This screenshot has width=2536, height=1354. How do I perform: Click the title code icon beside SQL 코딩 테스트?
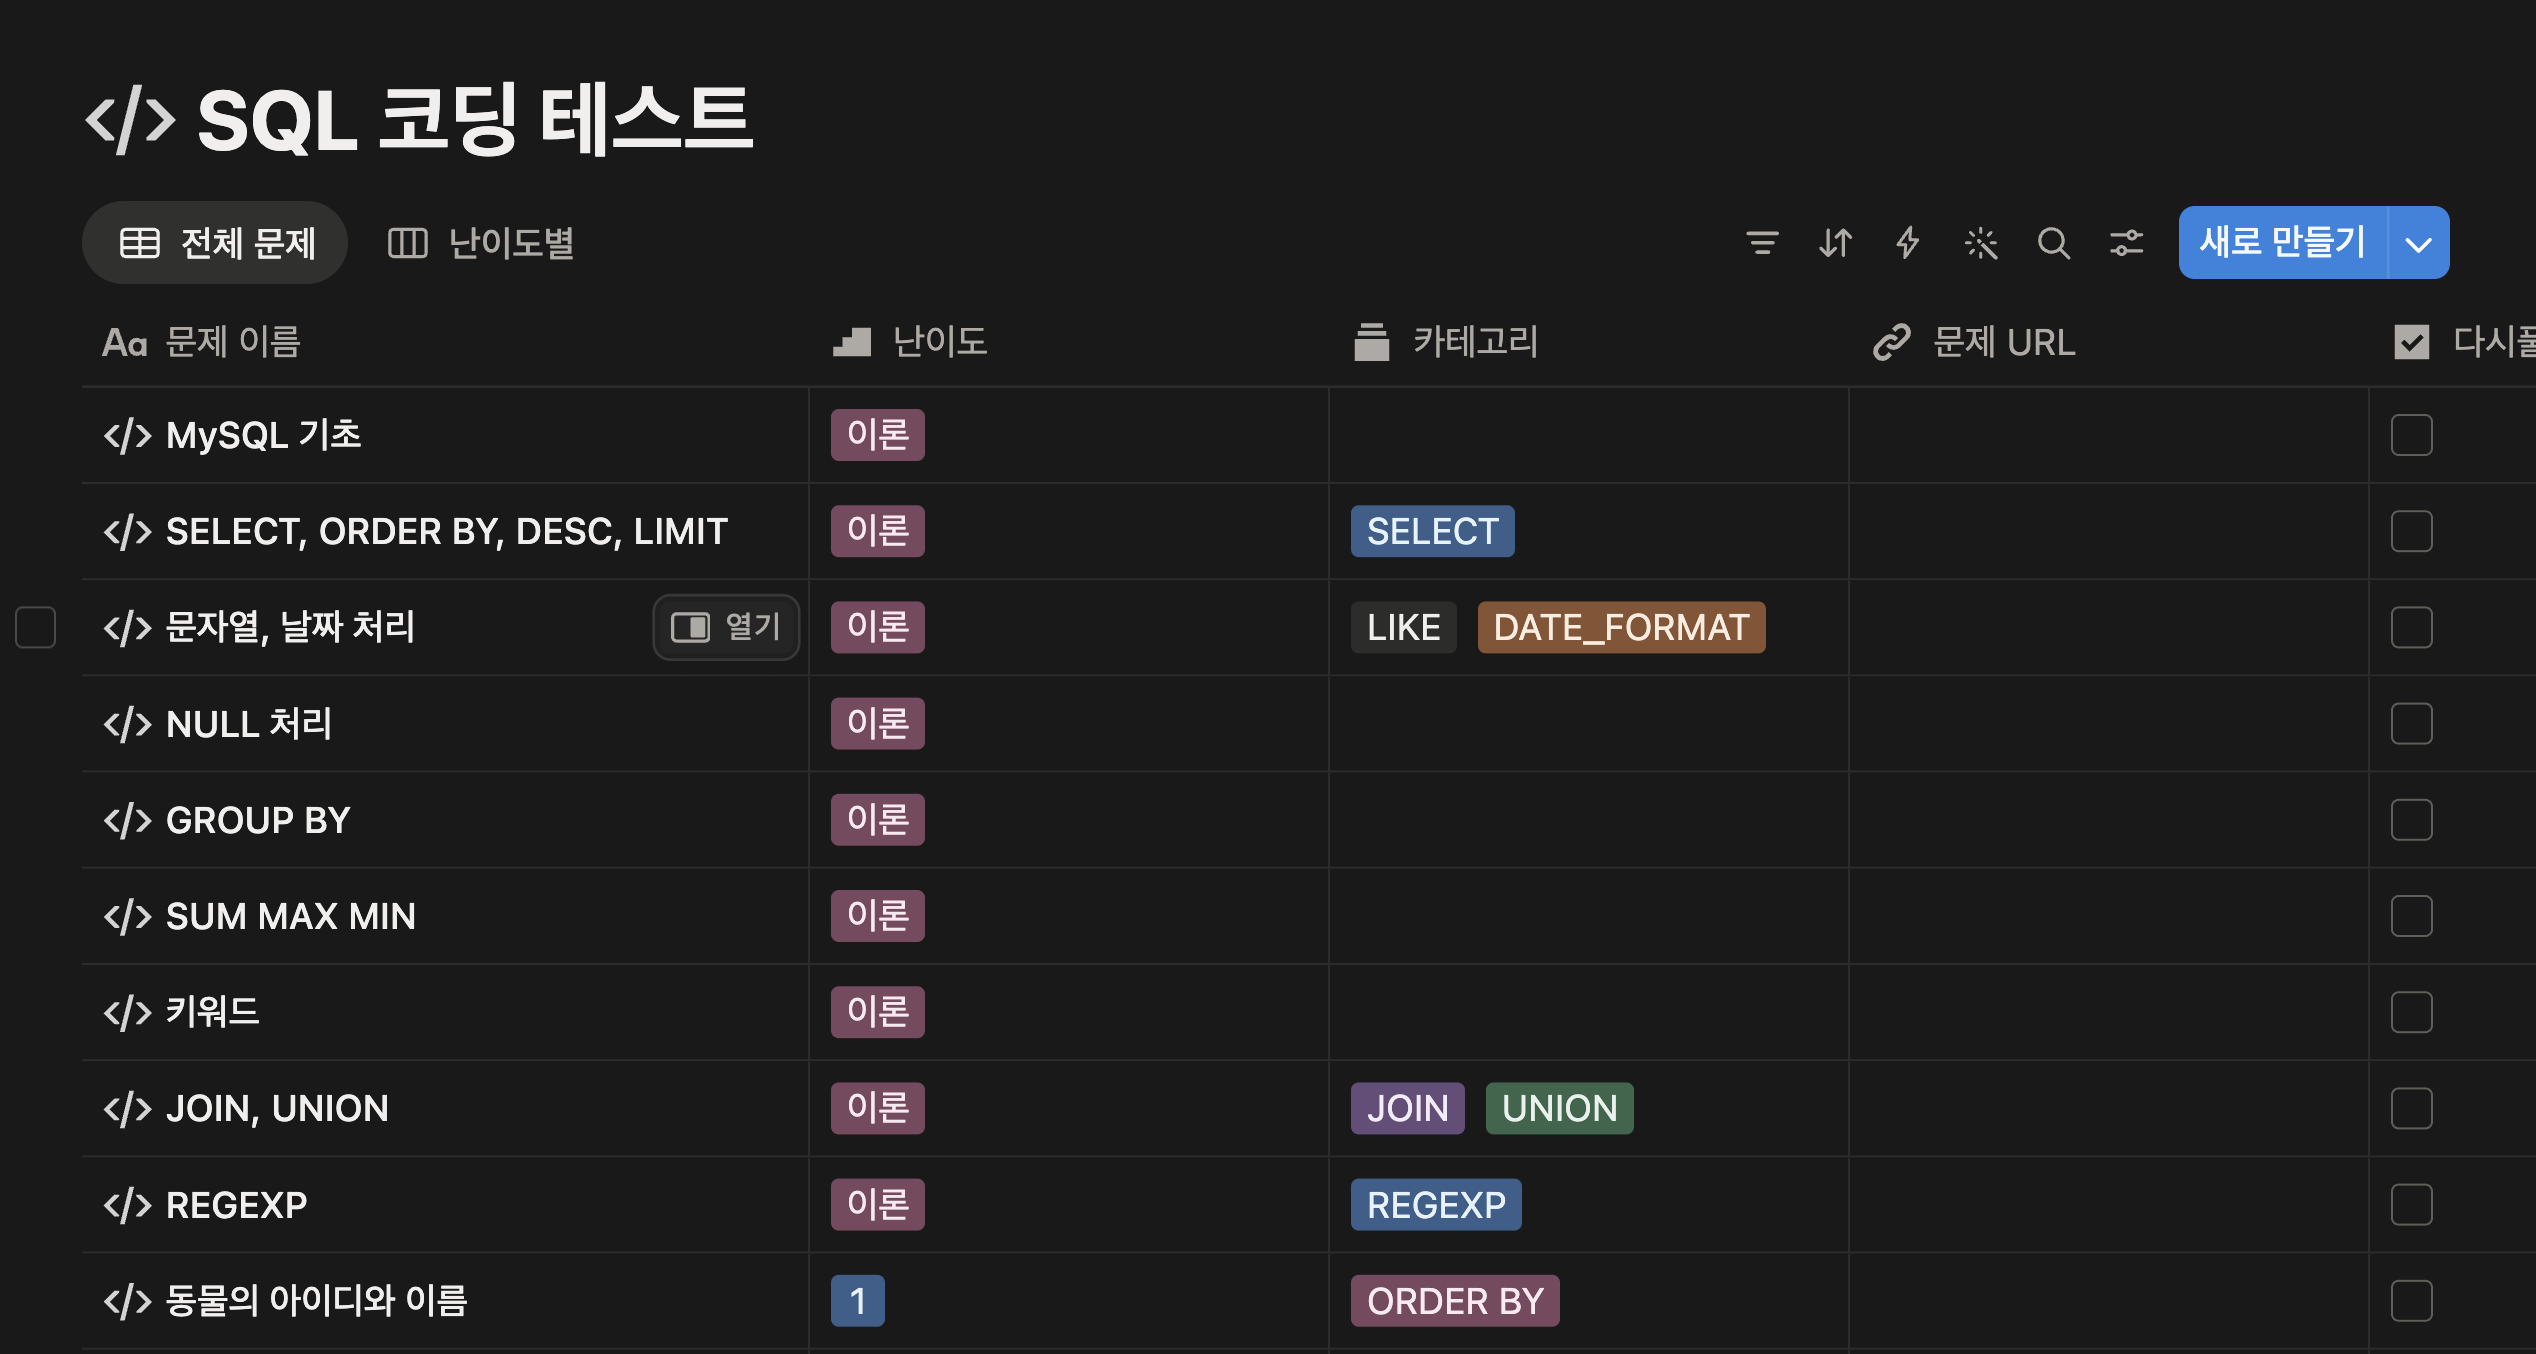click(130, 120)
